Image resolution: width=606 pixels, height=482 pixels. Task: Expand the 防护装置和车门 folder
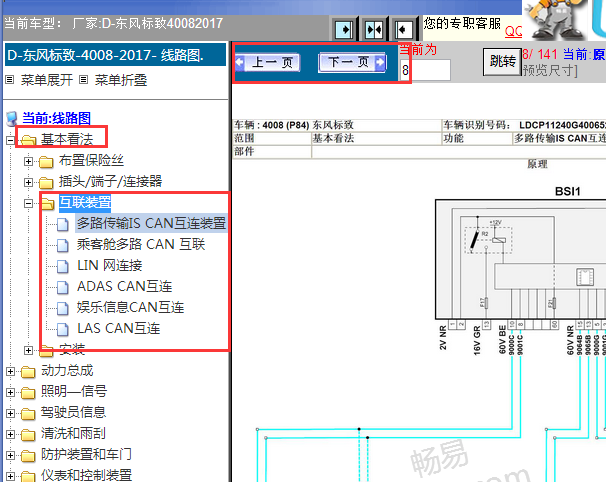click(10, 455)
